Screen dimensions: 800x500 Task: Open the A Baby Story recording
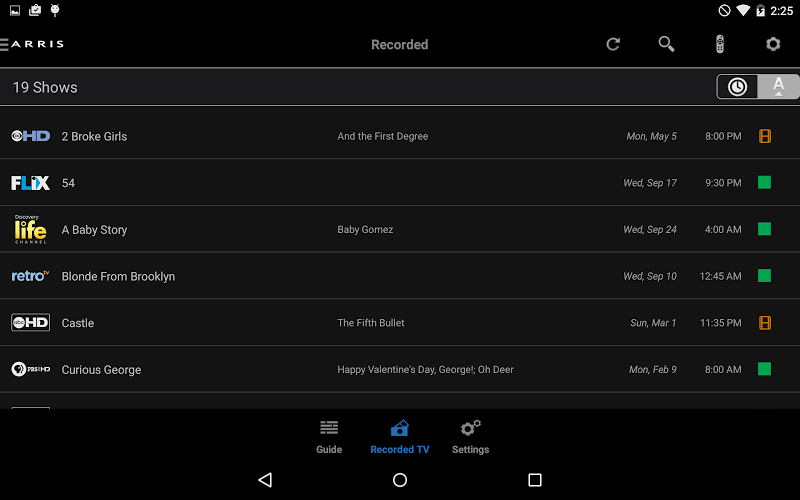(x=400, y=229)
